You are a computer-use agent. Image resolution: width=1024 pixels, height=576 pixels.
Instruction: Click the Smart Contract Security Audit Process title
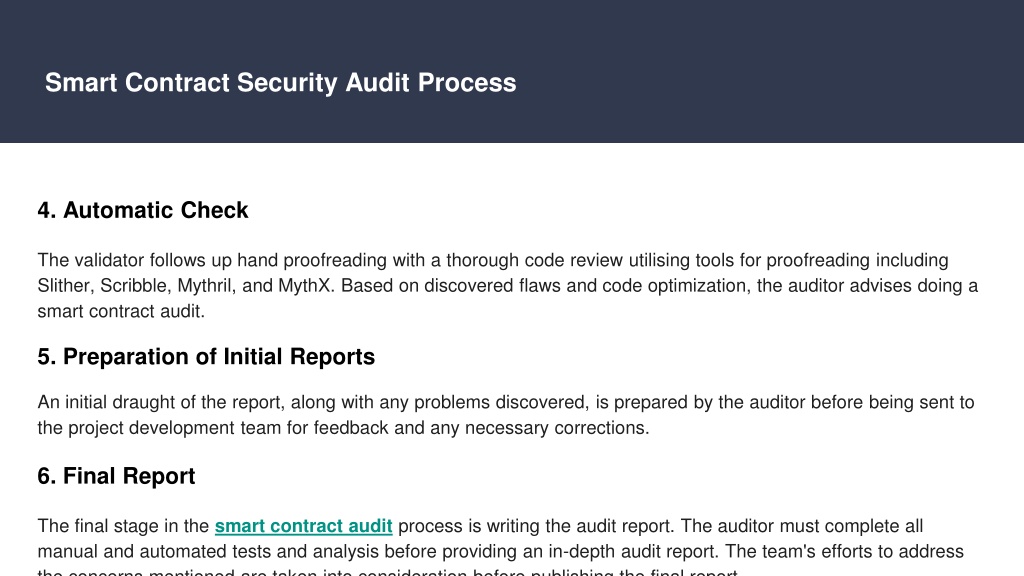(x=280, y=83)
